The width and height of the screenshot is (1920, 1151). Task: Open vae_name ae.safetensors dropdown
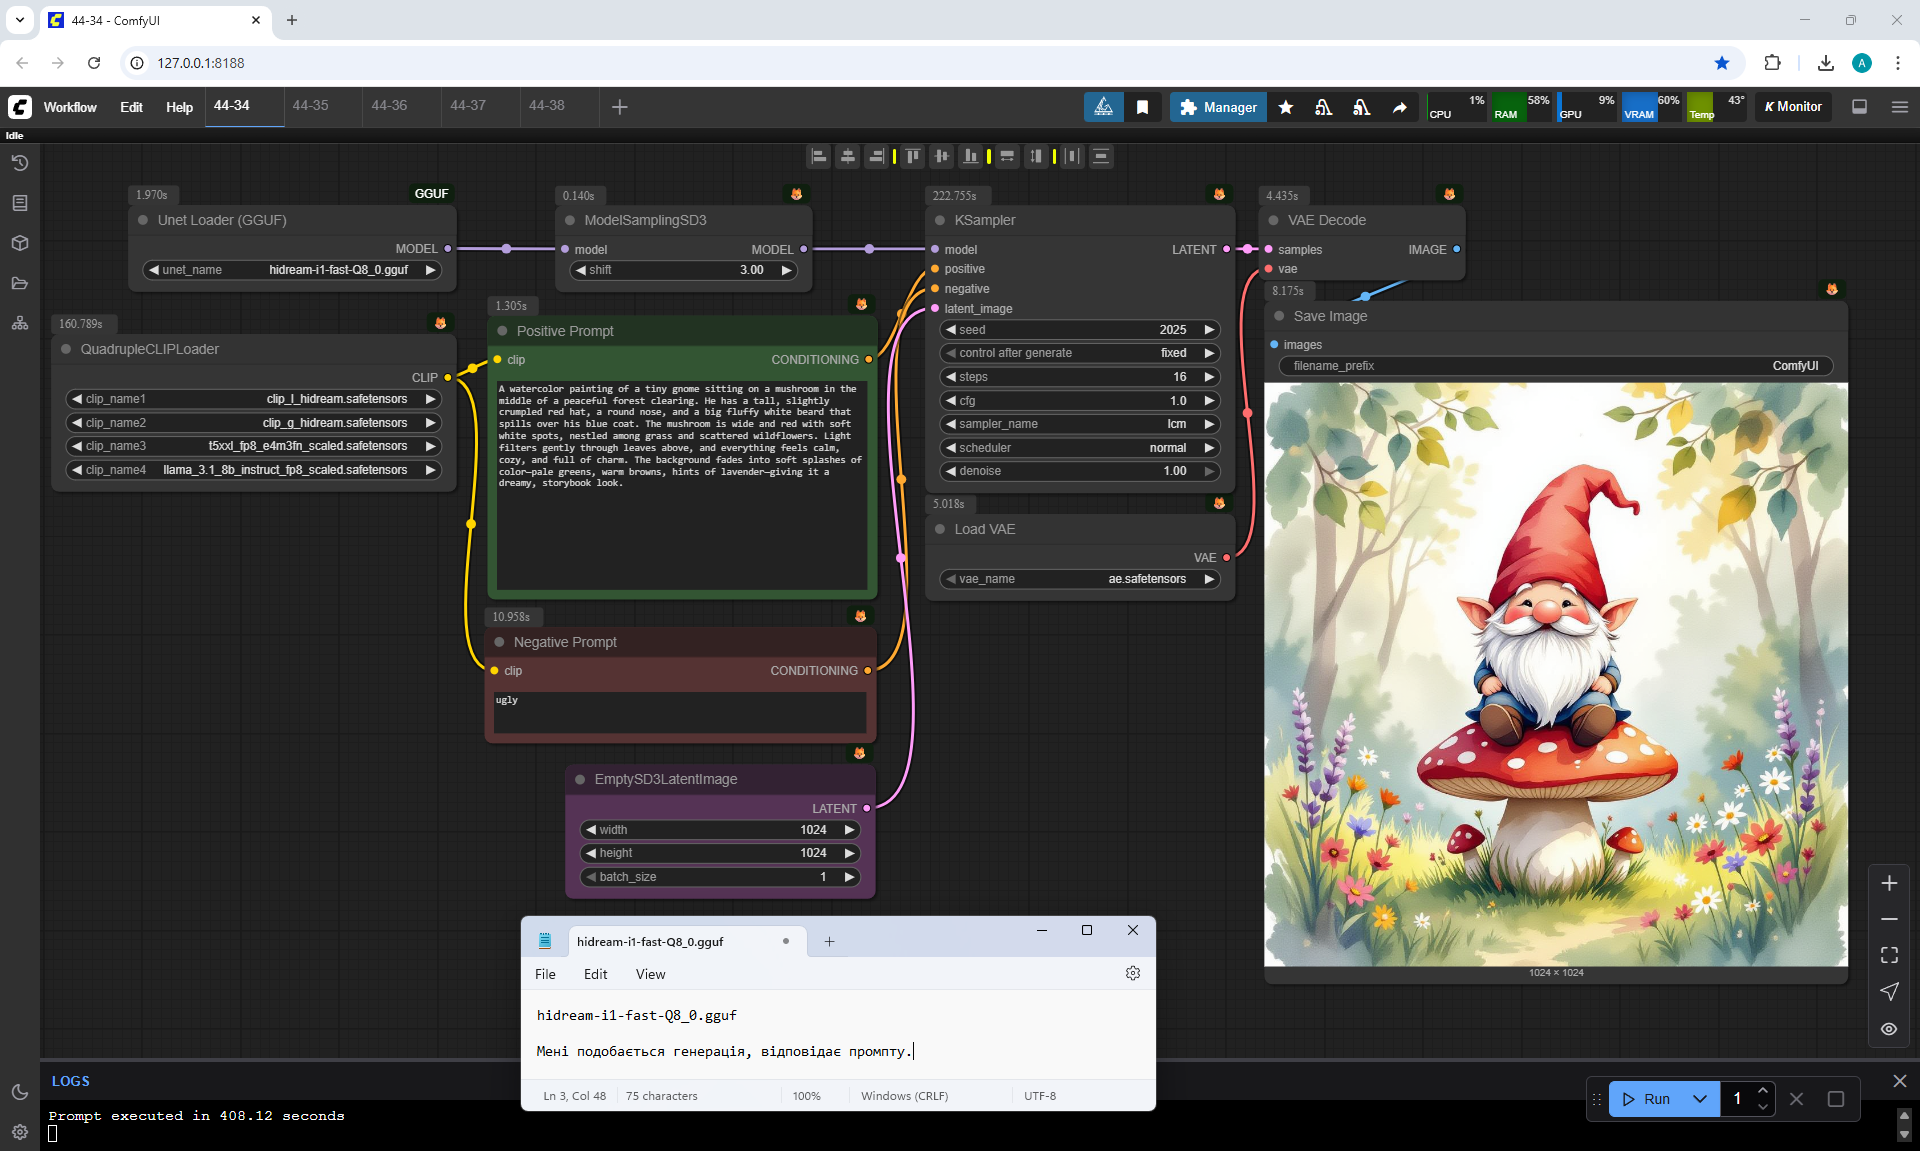(x=1080, y=579)
